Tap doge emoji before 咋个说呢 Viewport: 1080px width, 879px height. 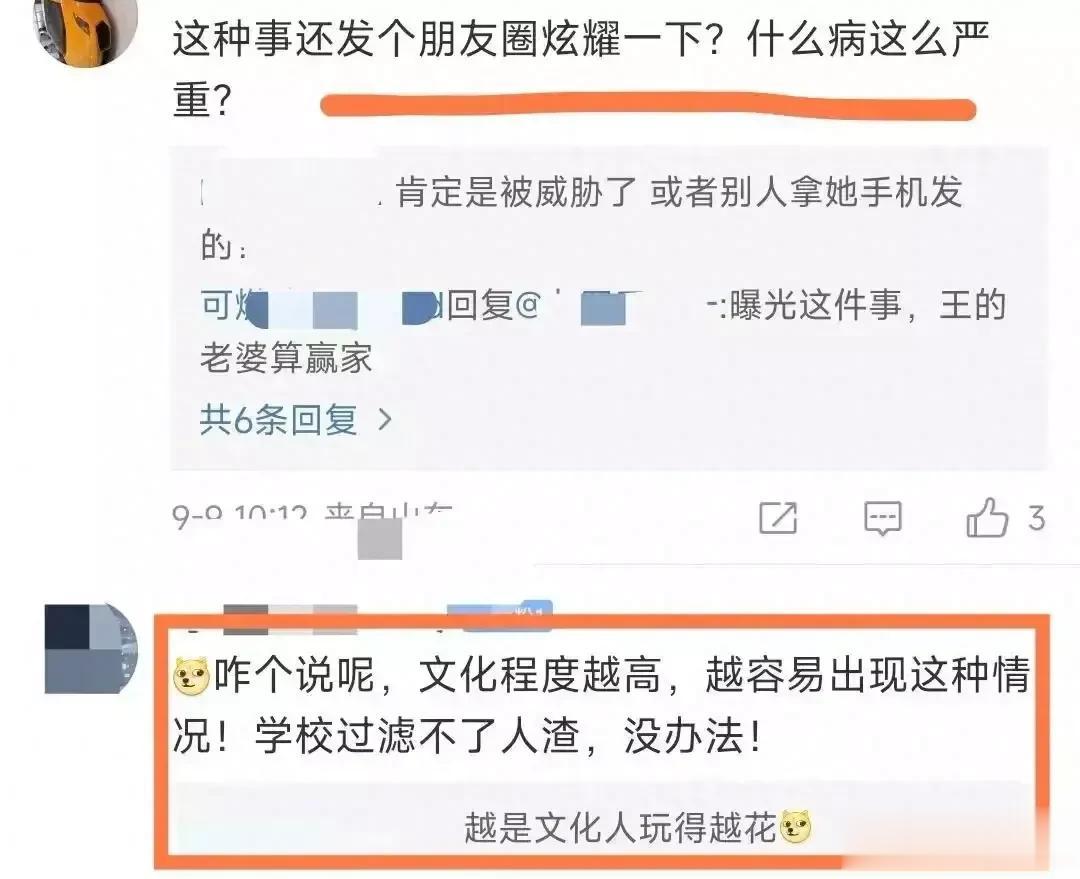pos(191,676)
